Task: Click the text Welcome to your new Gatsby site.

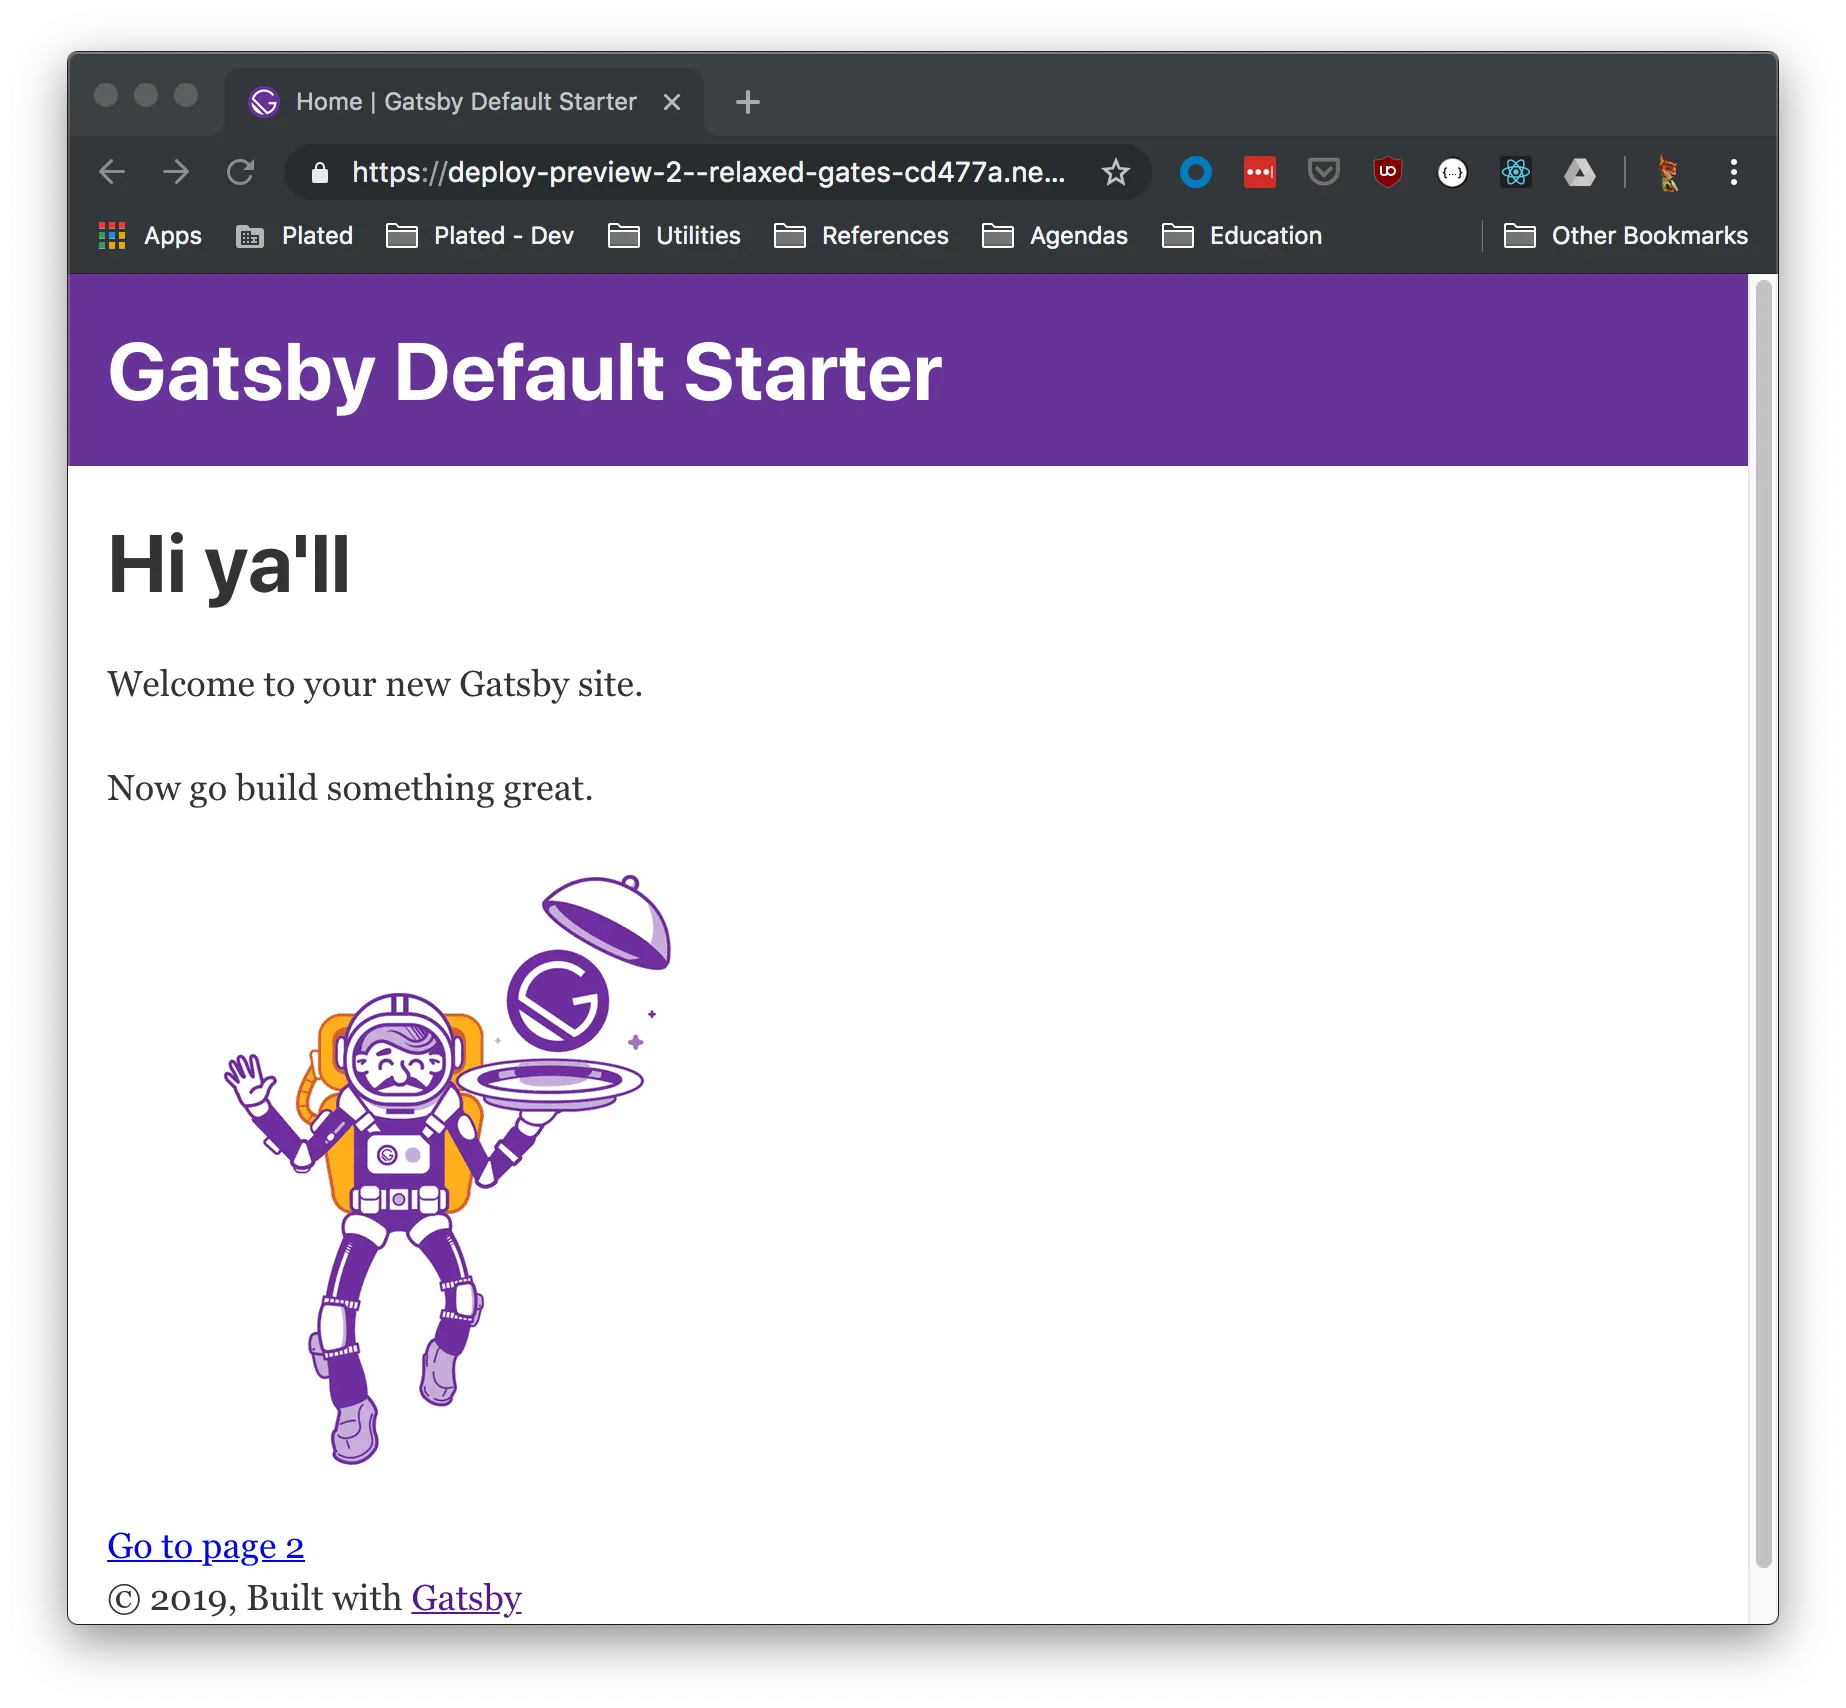Action: point(375,684)
